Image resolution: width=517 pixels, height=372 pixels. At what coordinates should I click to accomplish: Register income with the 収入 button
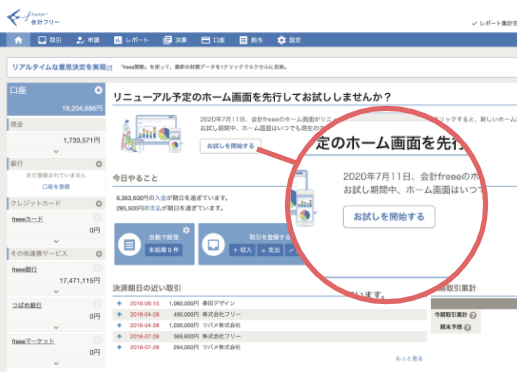(242, 250)
